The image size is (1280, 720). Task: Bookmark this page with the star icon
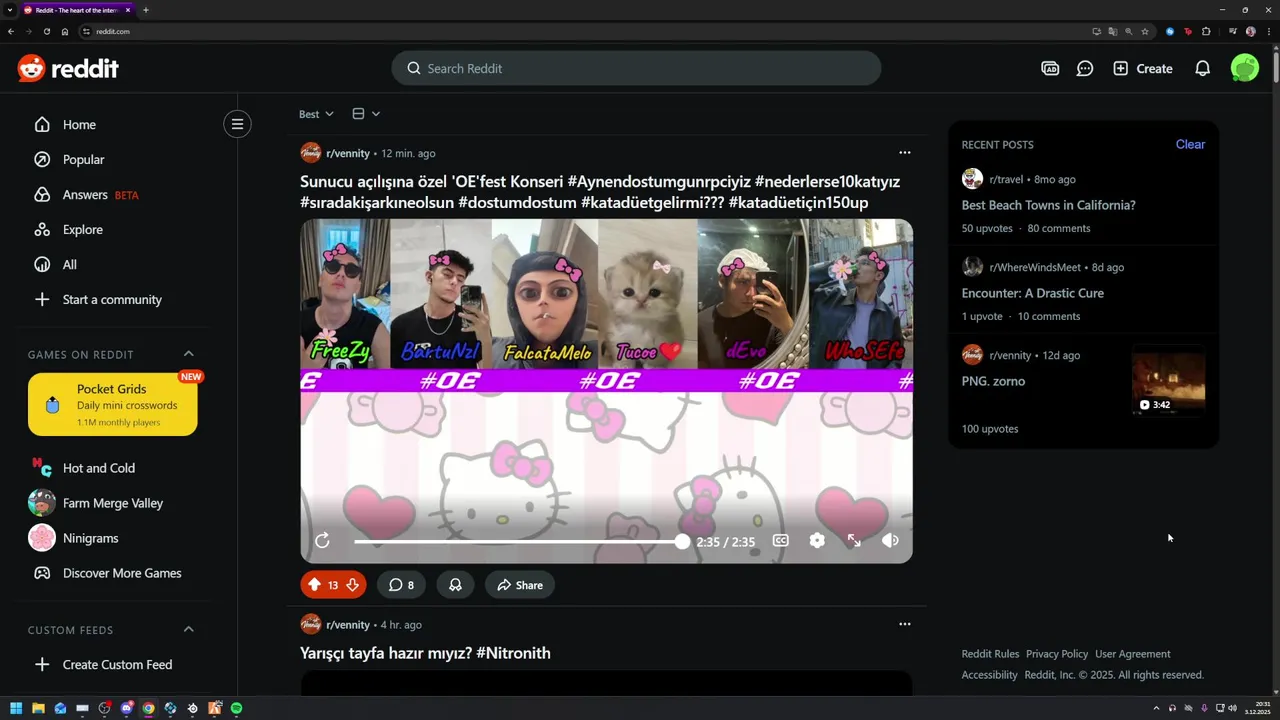[1145, 32]
